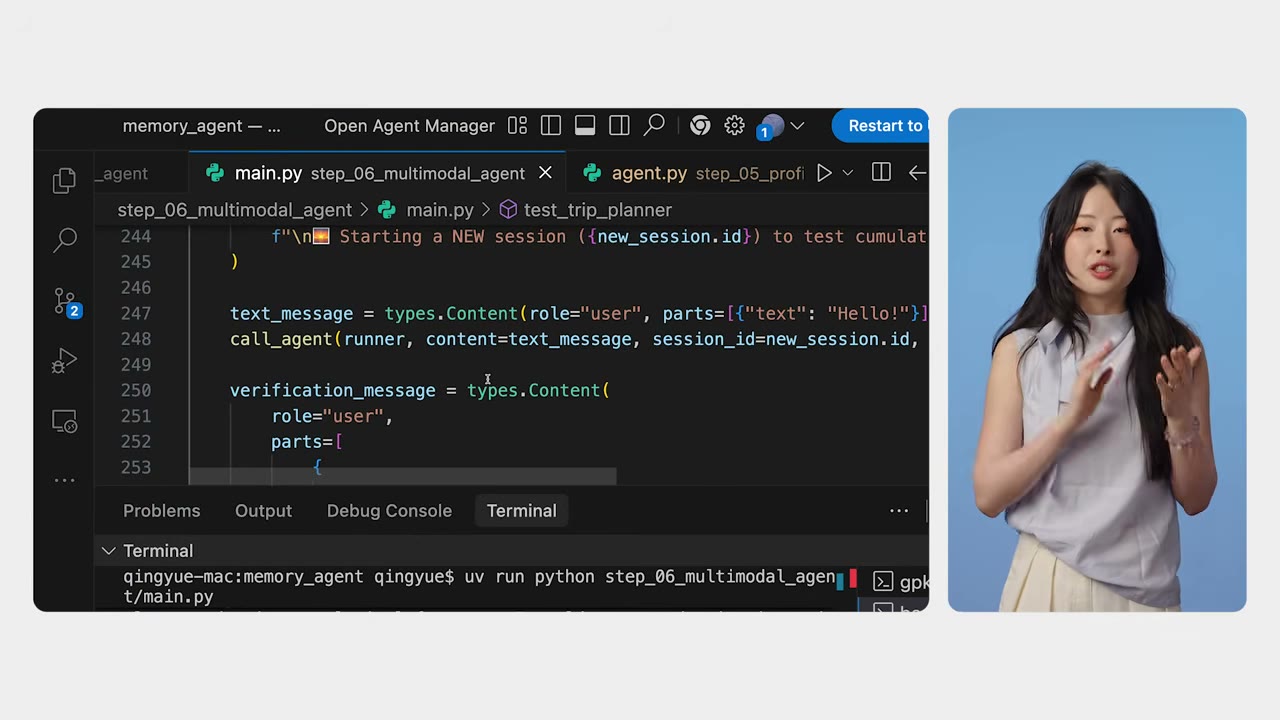Click the verification_message variable on line 250

(x=333, y=391)
